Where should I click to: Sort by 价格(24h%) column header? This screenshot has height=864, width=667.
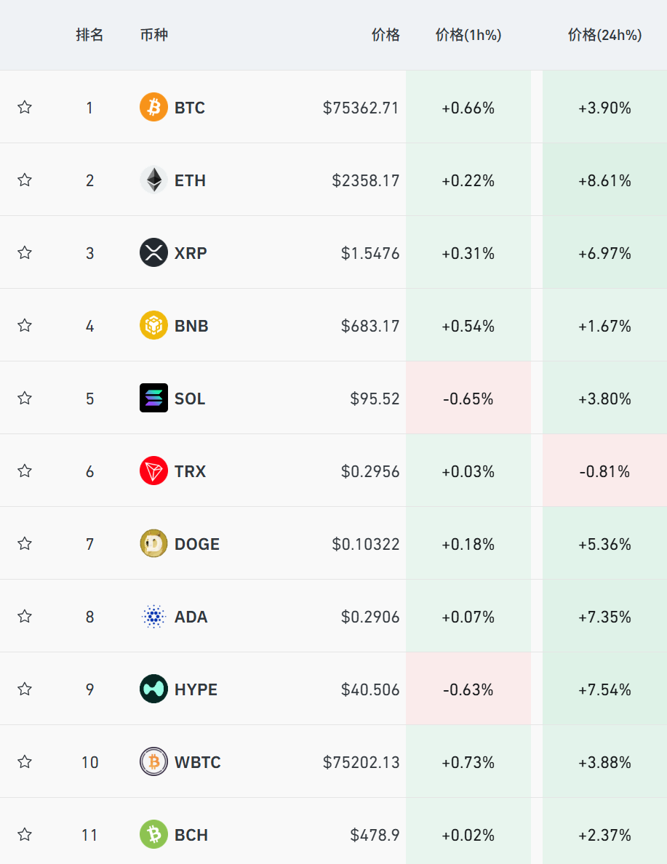[604, 35]
